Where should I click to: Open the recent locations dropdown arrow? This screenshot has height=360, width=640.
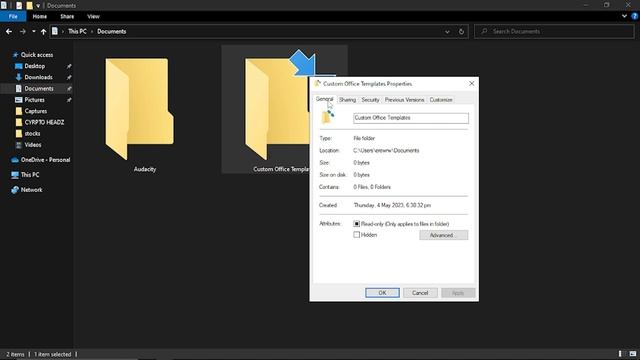coord(33,31)
